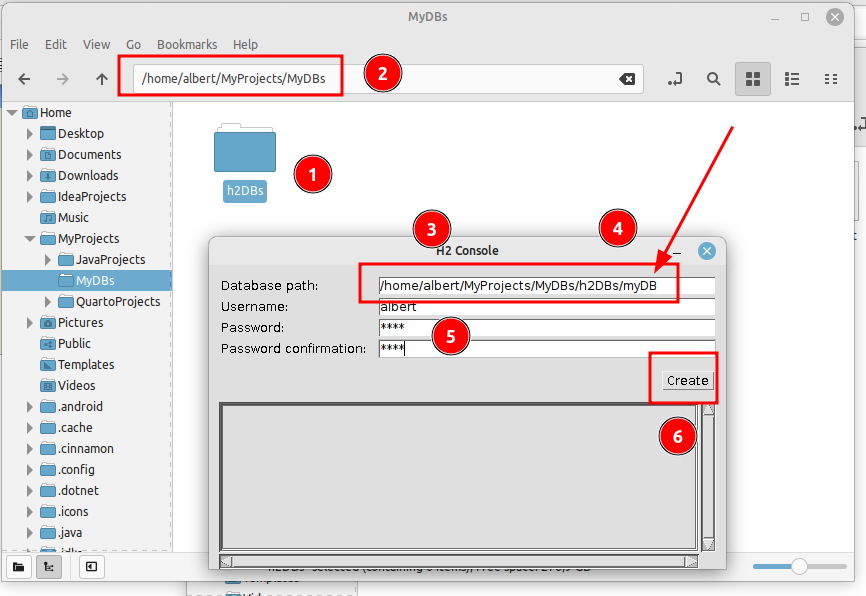The height and width of the screenshot is (596, 866).
Task: Select Music in the sidebar tree
Action: point(73,218)
